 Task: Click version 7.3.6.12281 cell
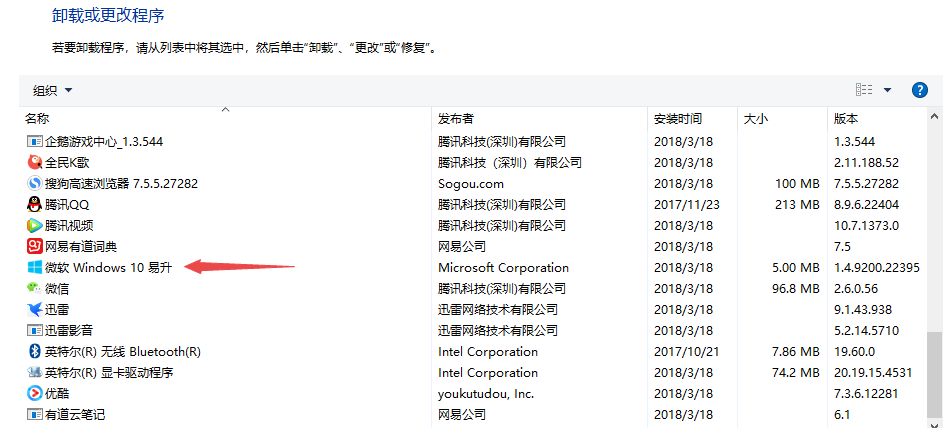(866, 394)
